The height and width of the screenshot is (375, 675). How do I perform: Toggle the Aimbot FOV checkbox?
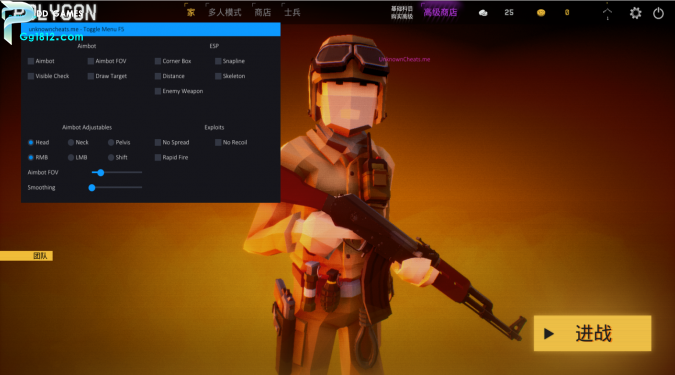point(91,61)
